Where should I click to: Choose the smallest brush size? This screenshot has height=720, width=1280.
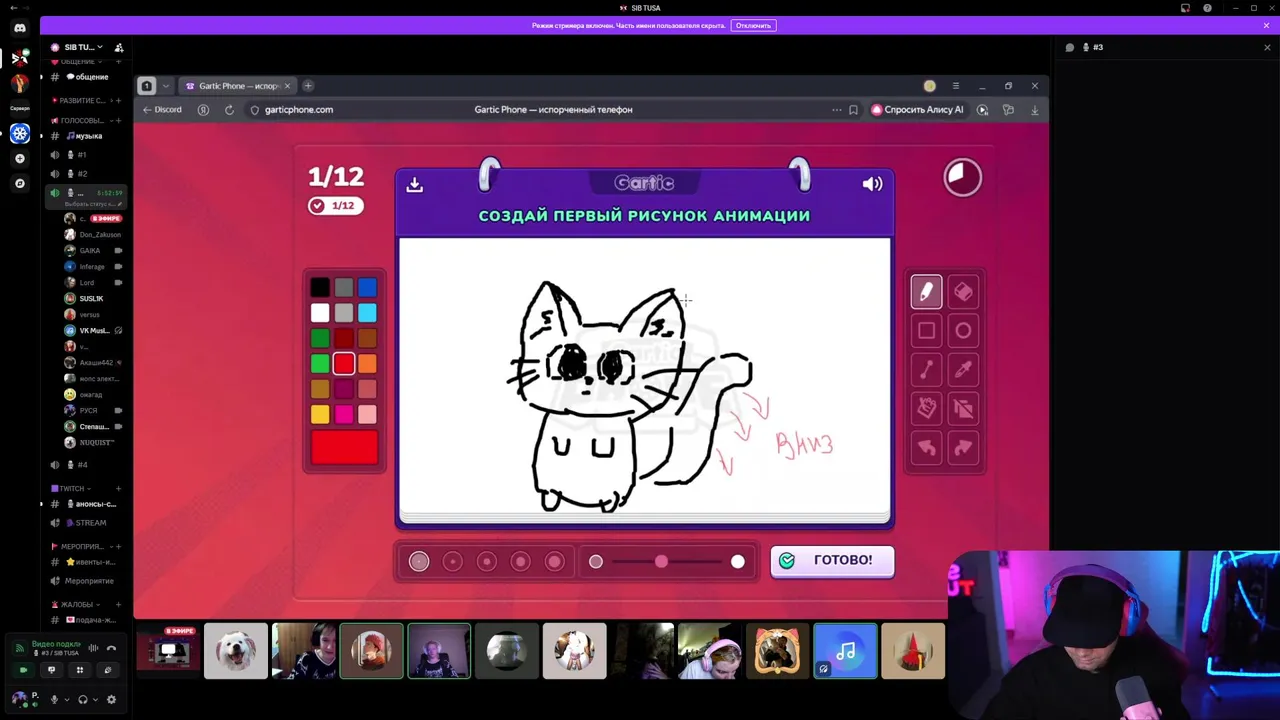[419, 562]
